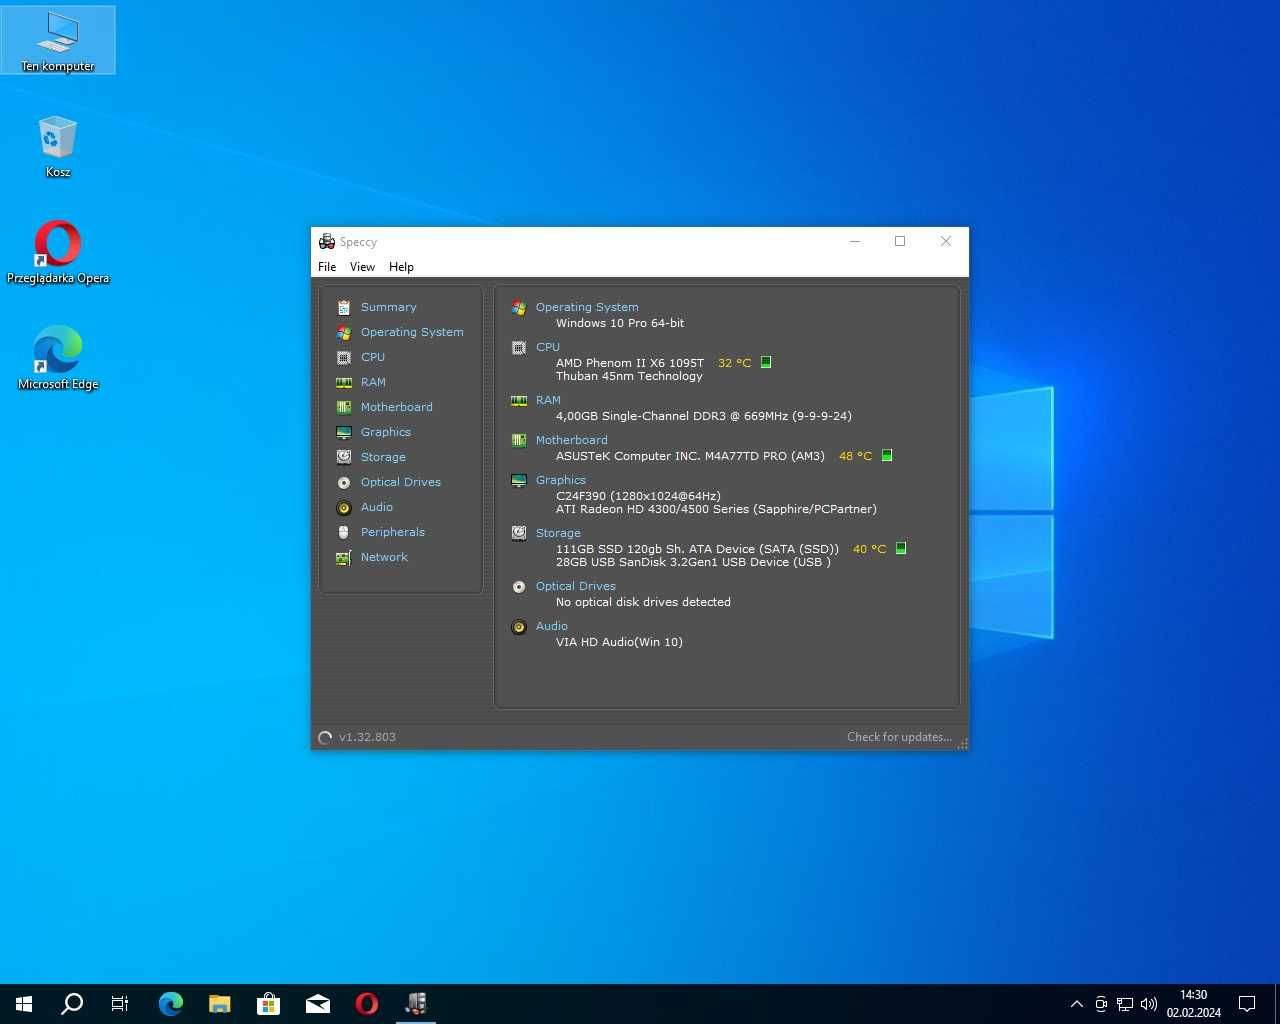Select text Thuban 45nm Technology
This screenshot has height=1024, width=1280.
629,376
